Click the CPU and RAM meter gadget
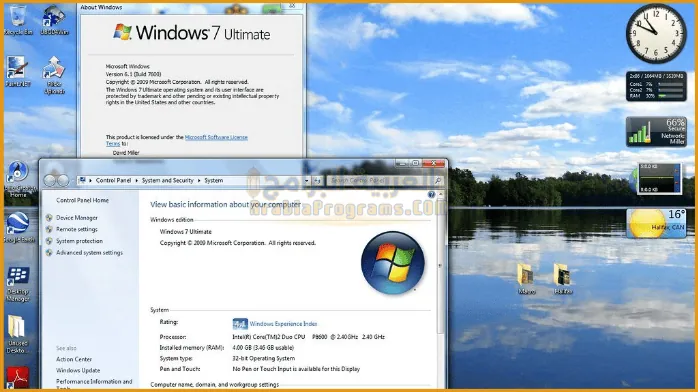This screenshot has width=698, height=392. coord(656,86)
